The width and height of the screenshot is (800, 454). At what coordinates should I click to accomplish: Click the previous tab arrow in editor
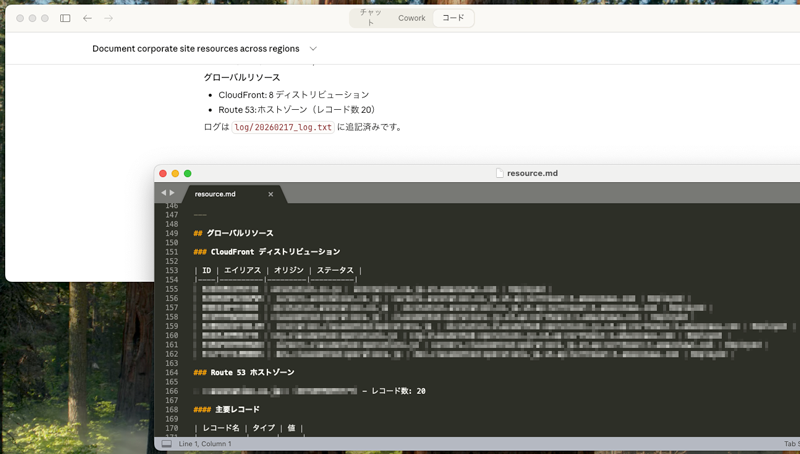[x=161, y=193]
